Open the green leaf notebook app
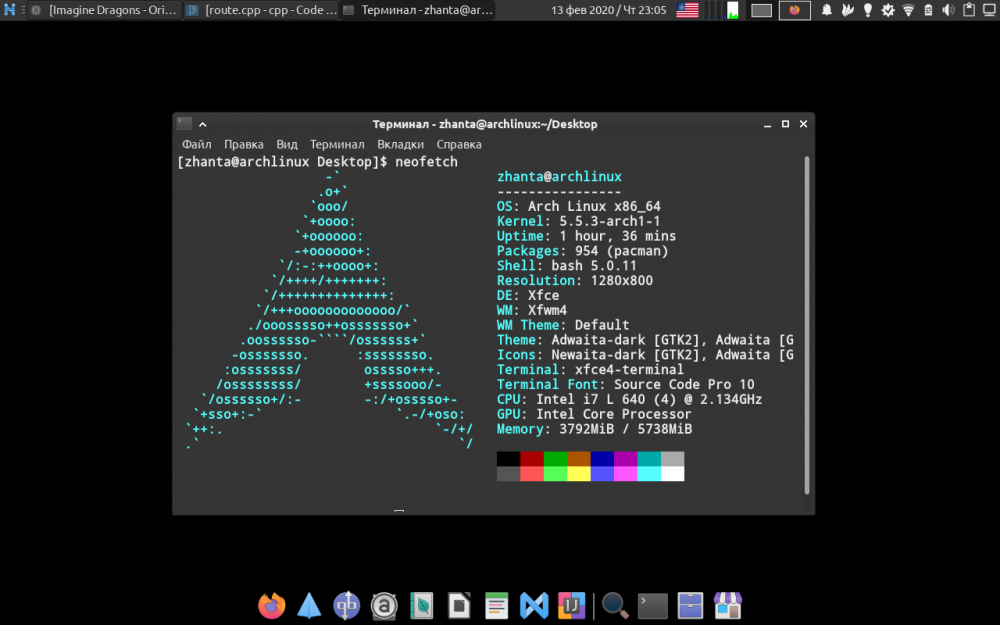1000x625 pixels. coord(422,606)
